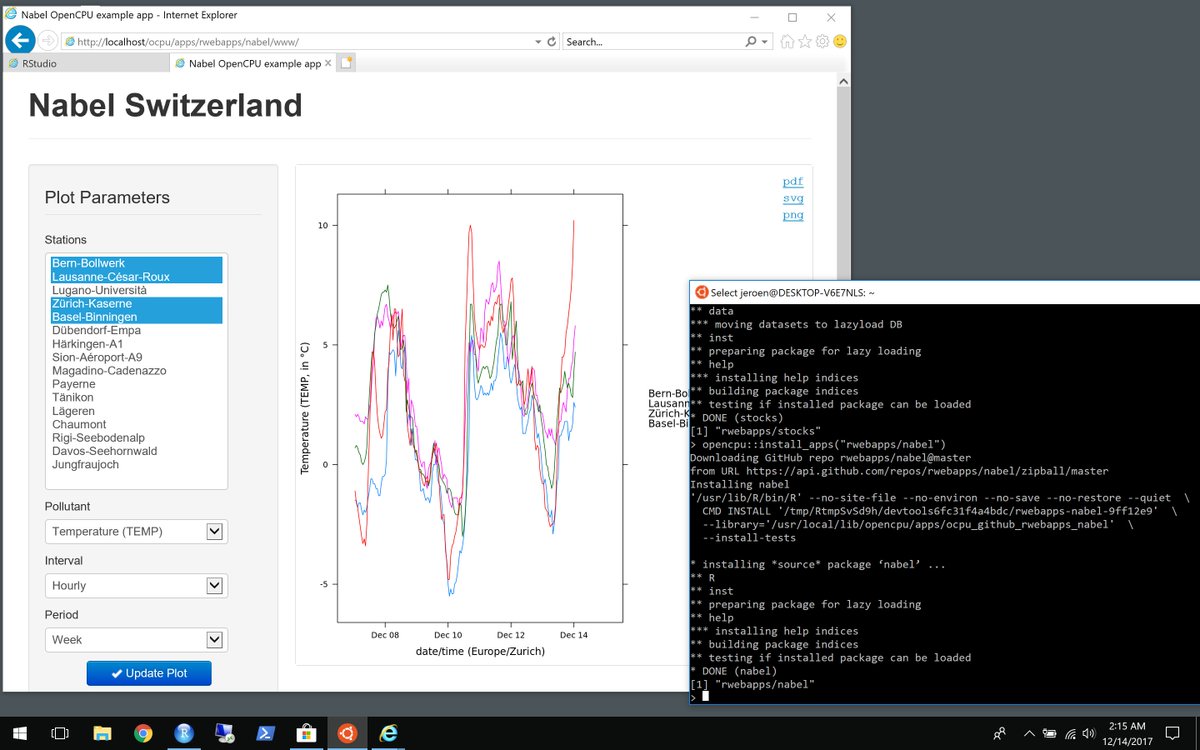
Task: Close the Nabel OpenCPU example app tab
Action: 330,63
